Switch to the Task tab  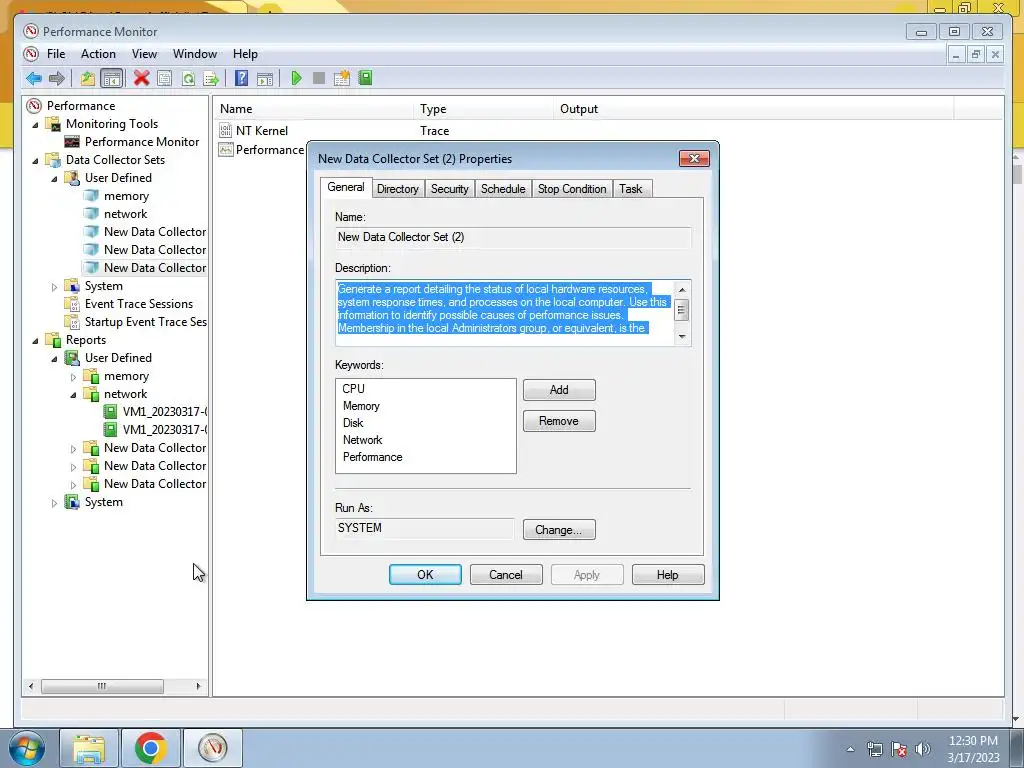[631, 189]
